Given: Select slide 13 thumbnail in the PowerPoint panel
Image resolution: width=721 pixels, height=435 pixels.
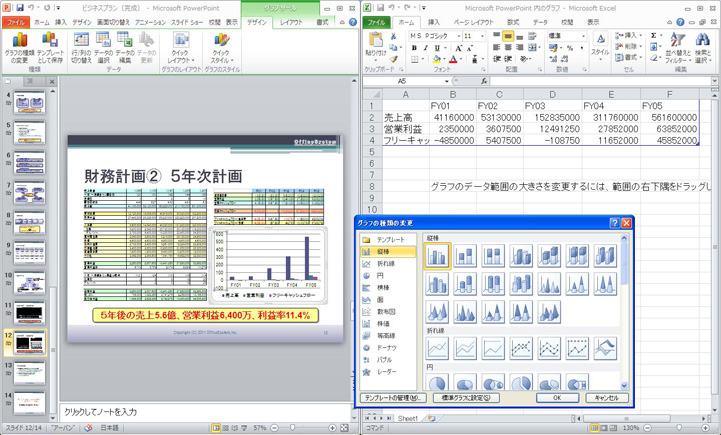Looking at the screenshot, I should 29,372.
